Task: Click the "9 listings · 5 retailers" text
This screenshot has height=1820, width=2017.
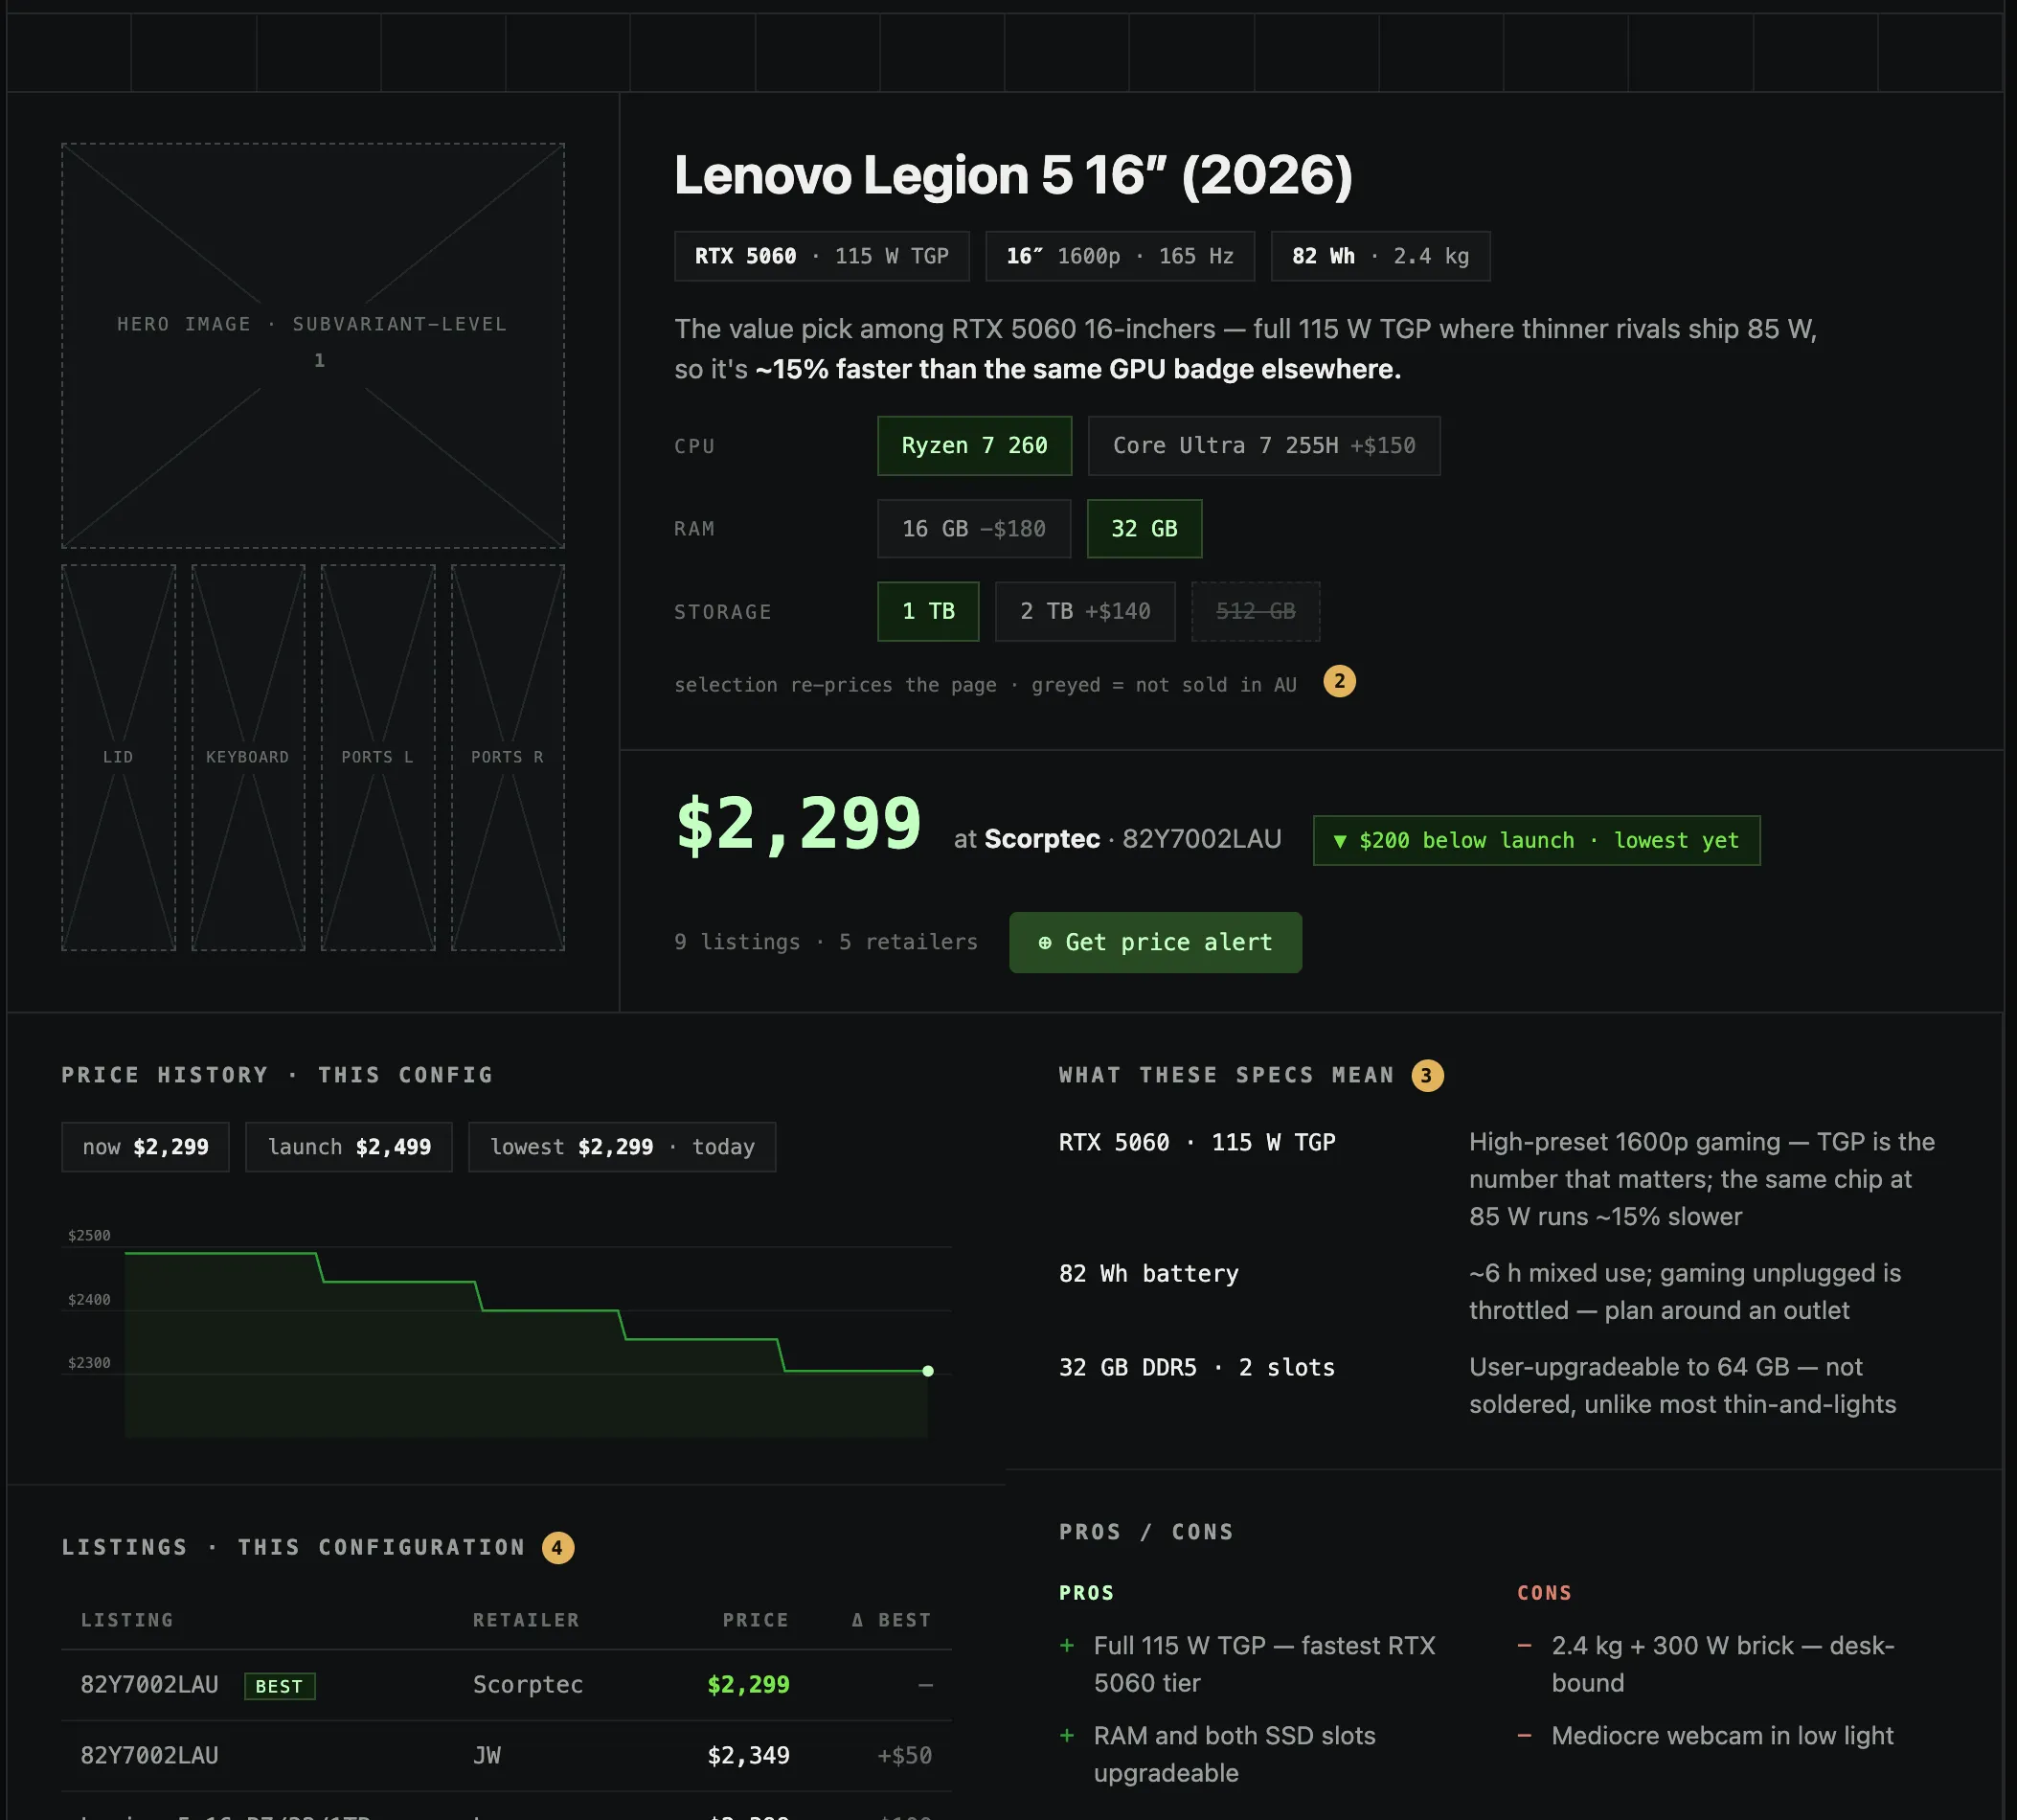Action: coord(826,942)
